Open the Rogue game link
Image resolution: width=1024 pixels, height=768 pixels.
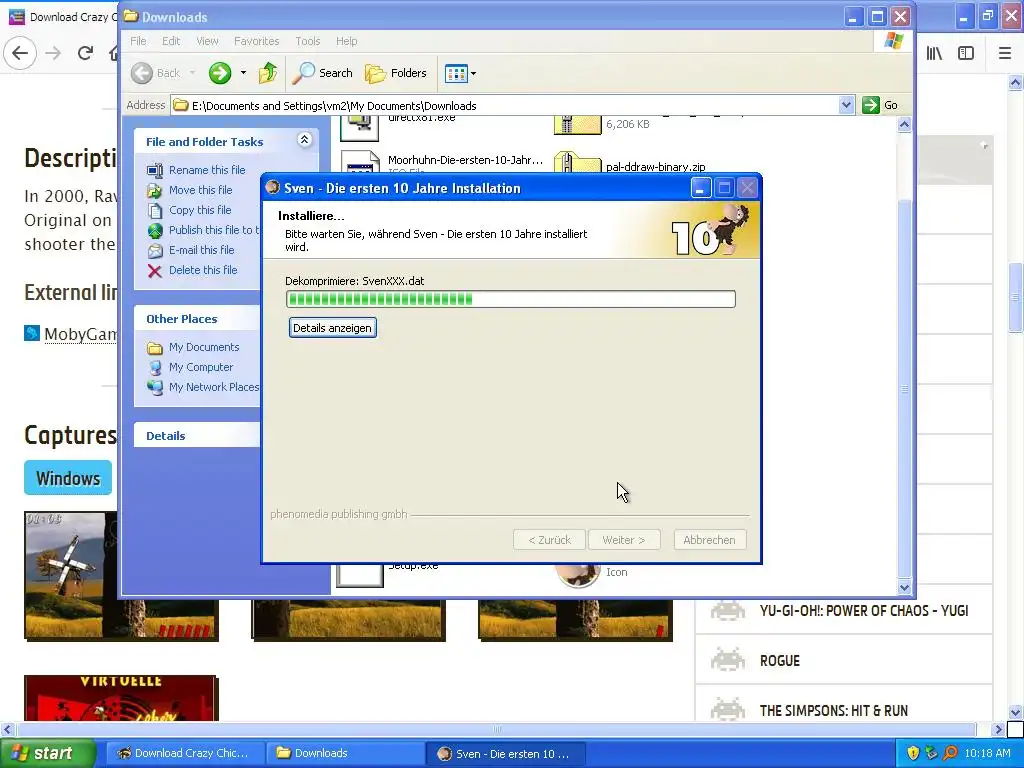[780, 661]
